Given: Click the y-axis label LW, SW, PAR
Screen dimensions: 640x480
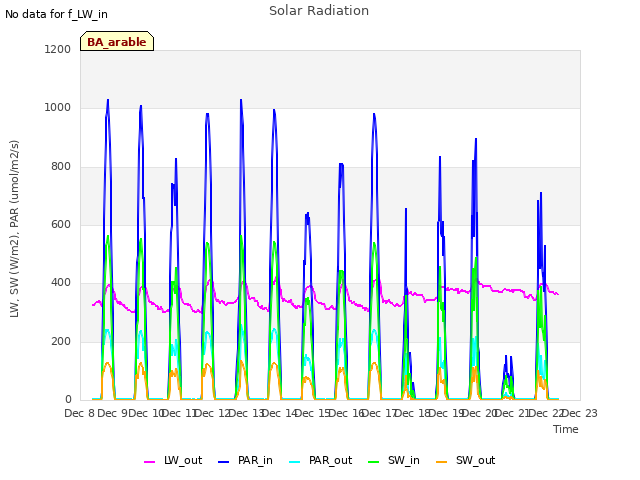Looking at the screenshot, I should click(14, 229).
